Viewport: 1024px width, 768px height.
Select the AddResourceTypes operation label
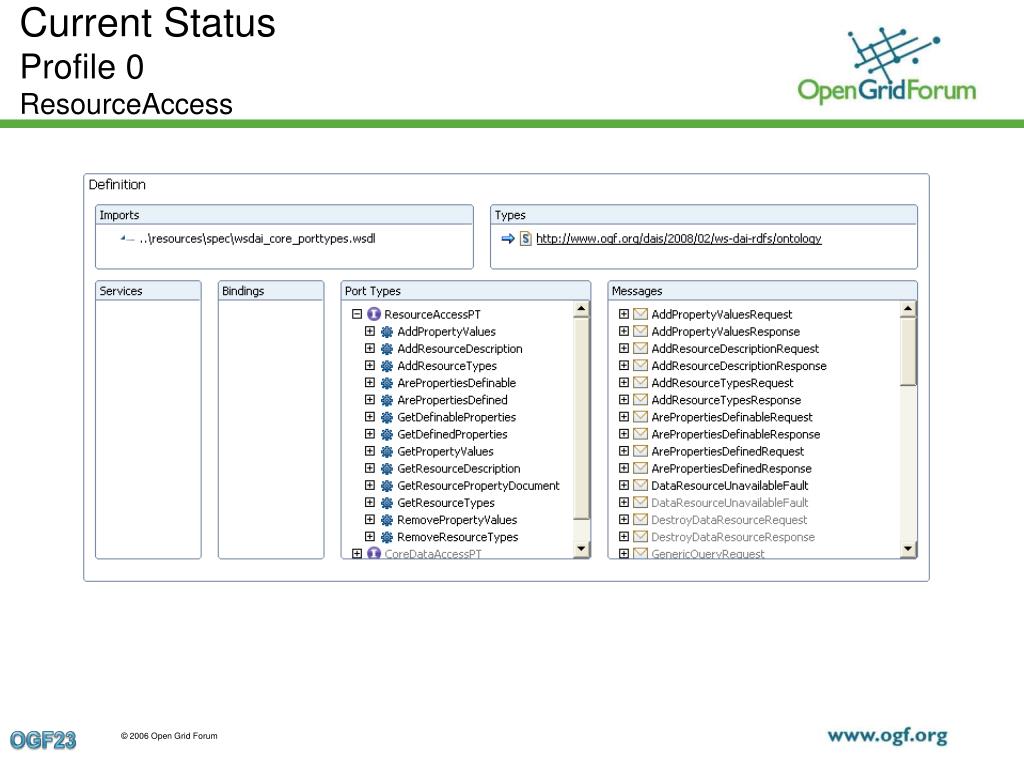click(447, 366)
